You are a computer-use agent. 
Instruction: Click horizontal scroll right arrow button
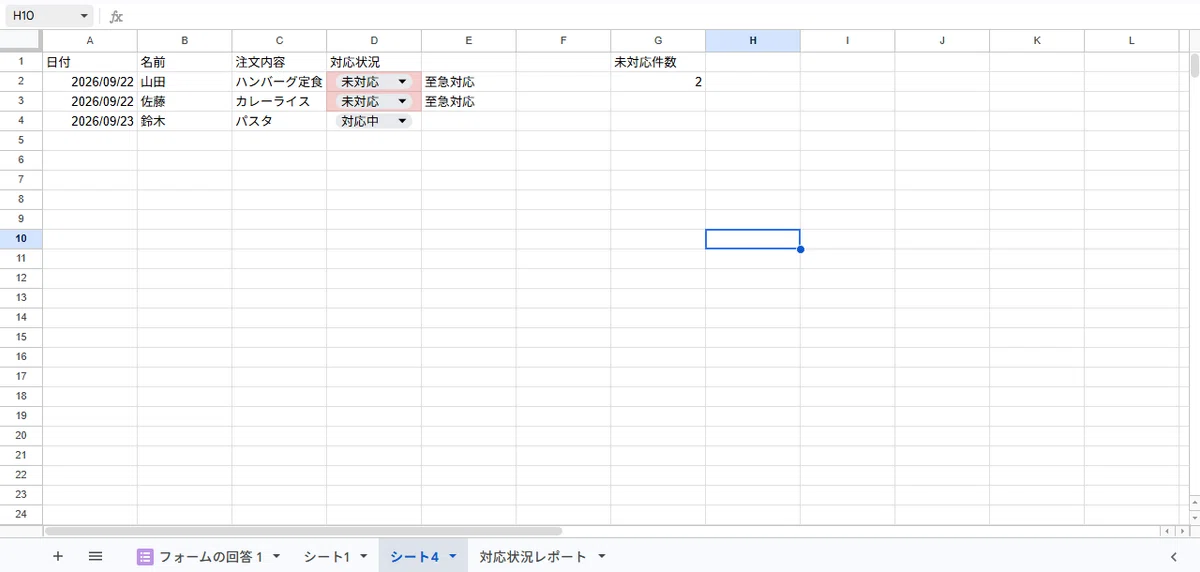(1183, 531)
